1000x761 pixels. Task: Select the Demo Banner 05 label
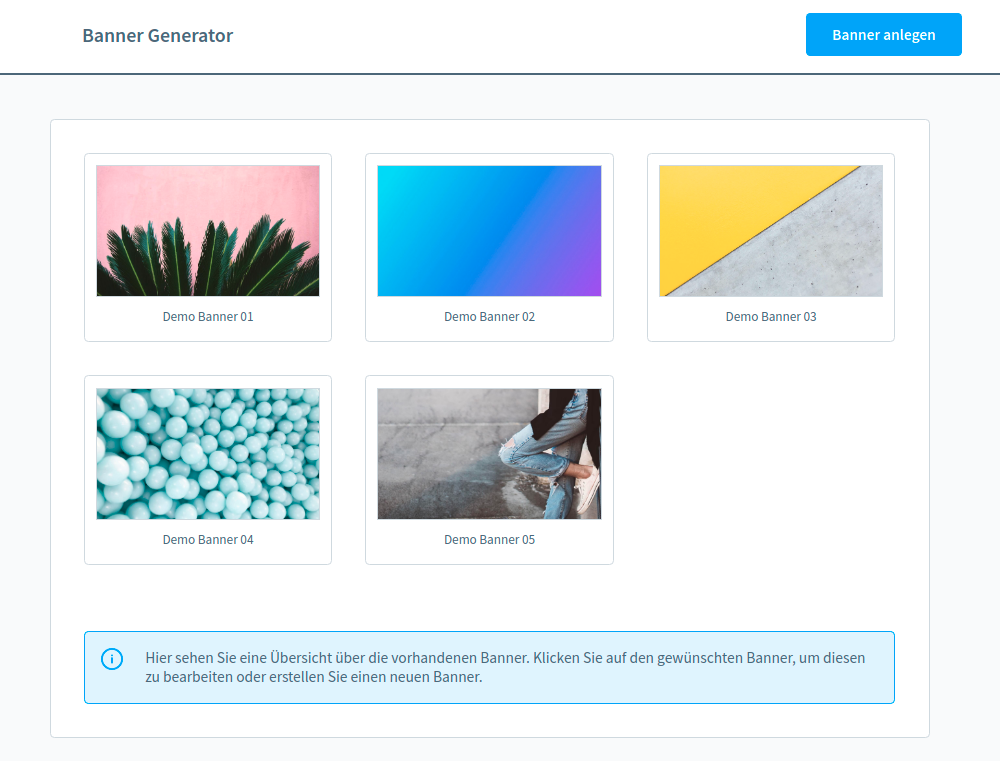click(489, 540)
